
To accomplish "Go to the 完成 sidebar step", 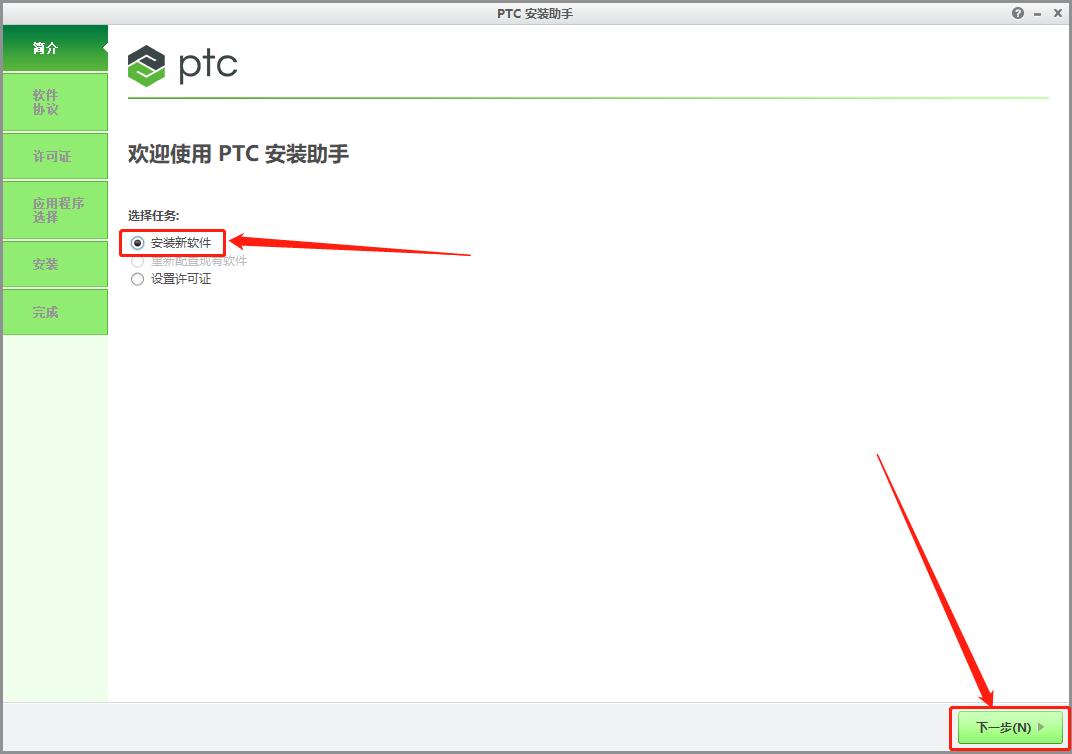I will pyautogui.click(x=55, y=312).
